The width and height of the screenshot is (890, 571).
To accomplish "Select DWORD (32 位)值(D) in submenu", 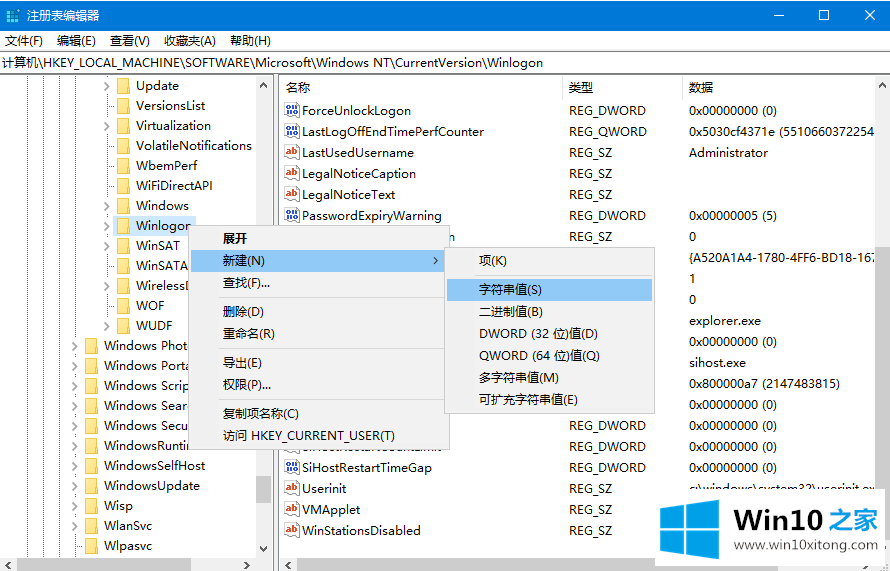I will 538,334.
